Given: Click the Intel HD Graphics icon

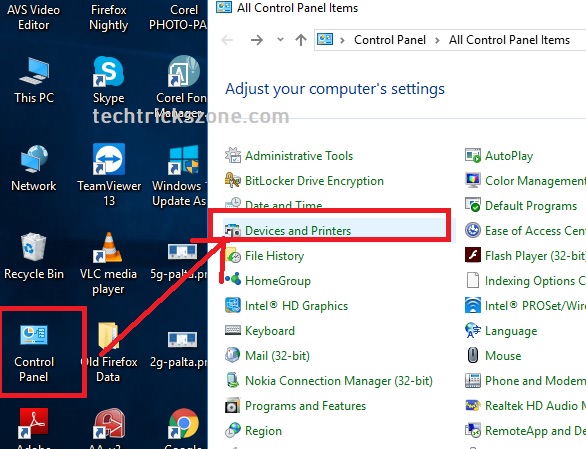Looking at the screenshot, I should click(233, 305).
